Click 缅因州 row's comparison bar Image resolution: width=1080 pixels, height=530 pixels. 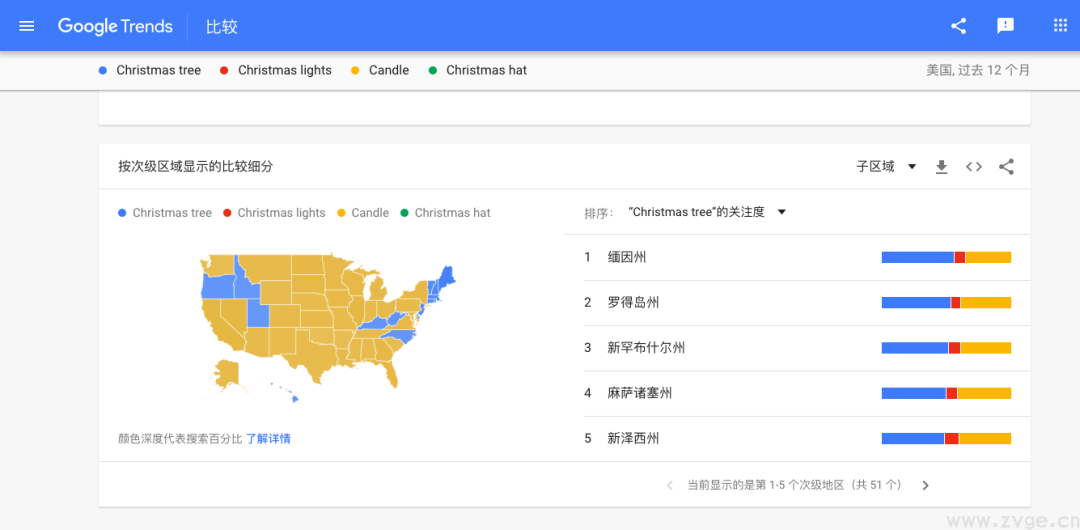[946, 257]
